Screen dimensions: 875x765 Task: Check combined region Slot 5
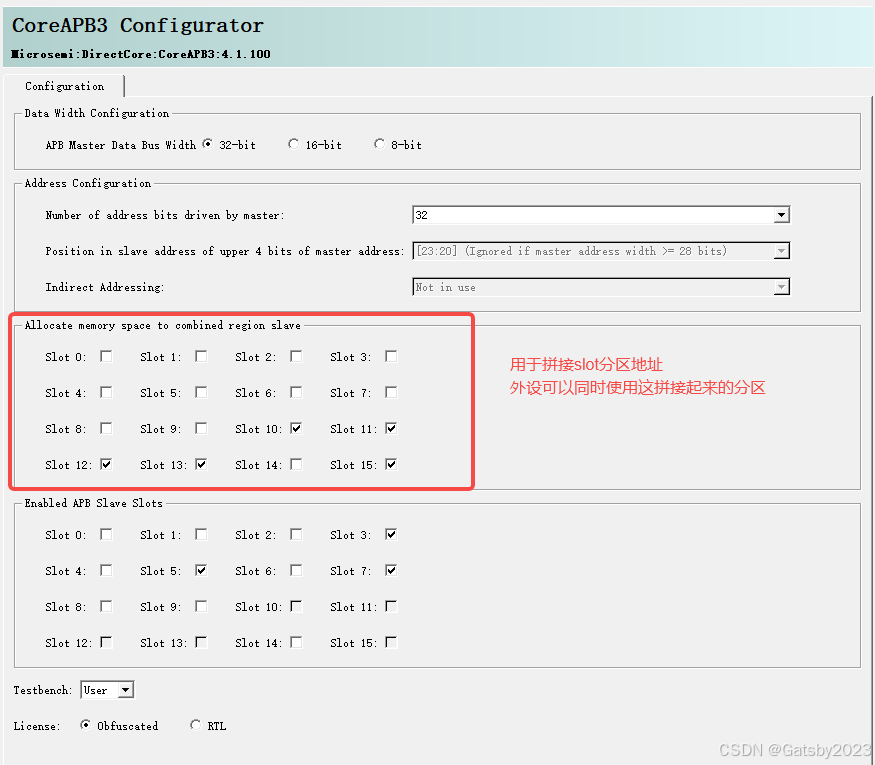pos(201,392)
